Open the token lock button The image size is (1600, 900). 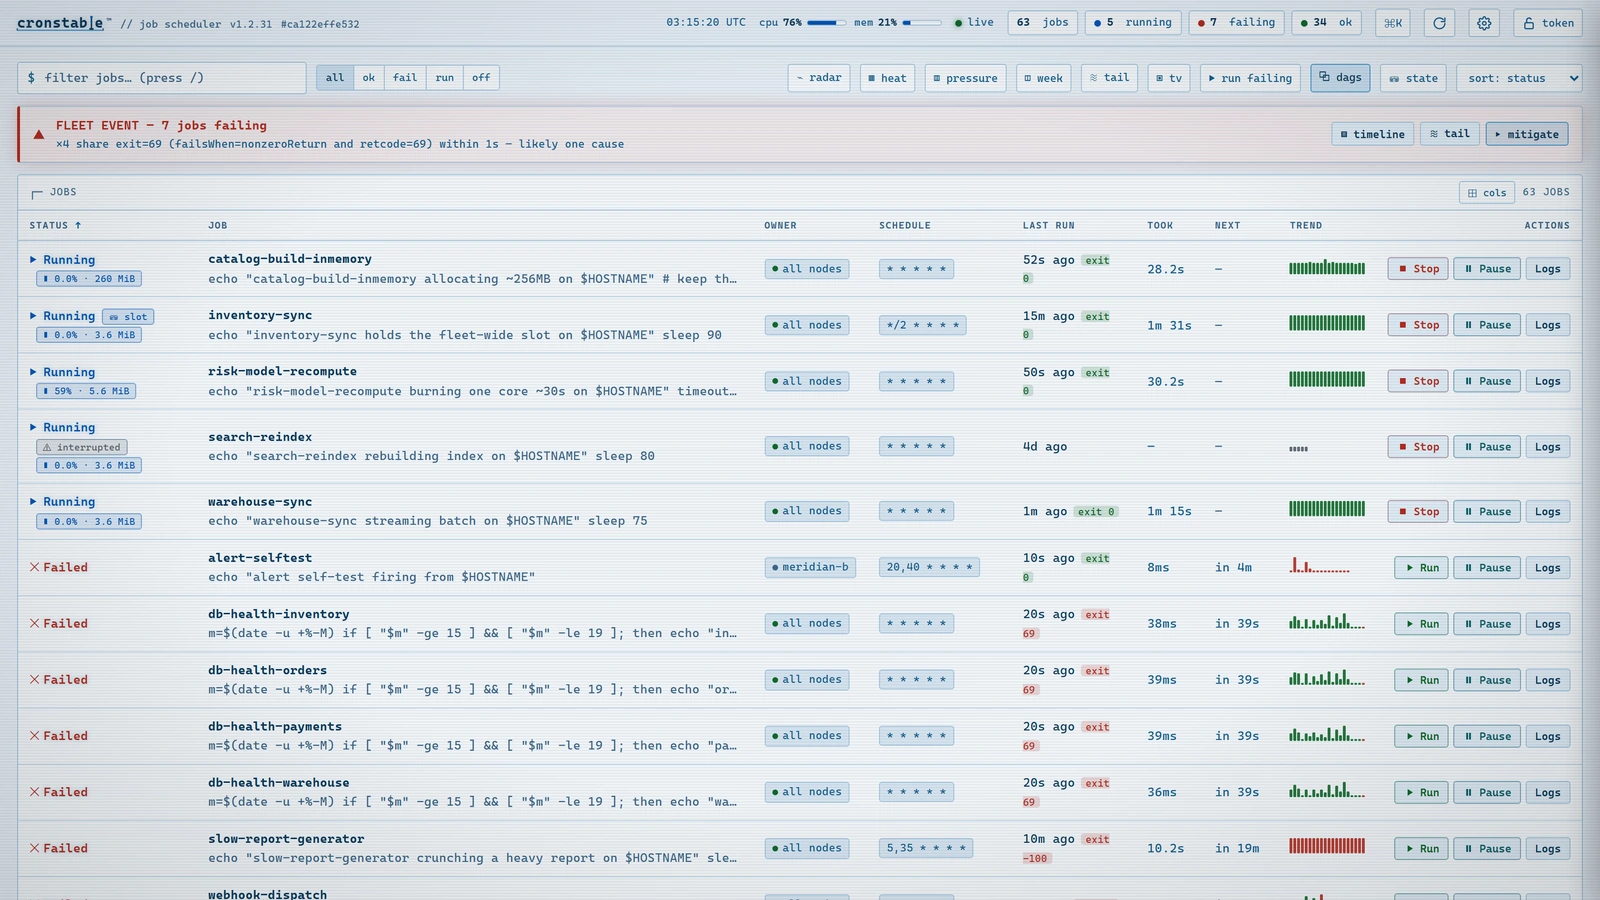pyautogui.click(x=1548, y=23)
